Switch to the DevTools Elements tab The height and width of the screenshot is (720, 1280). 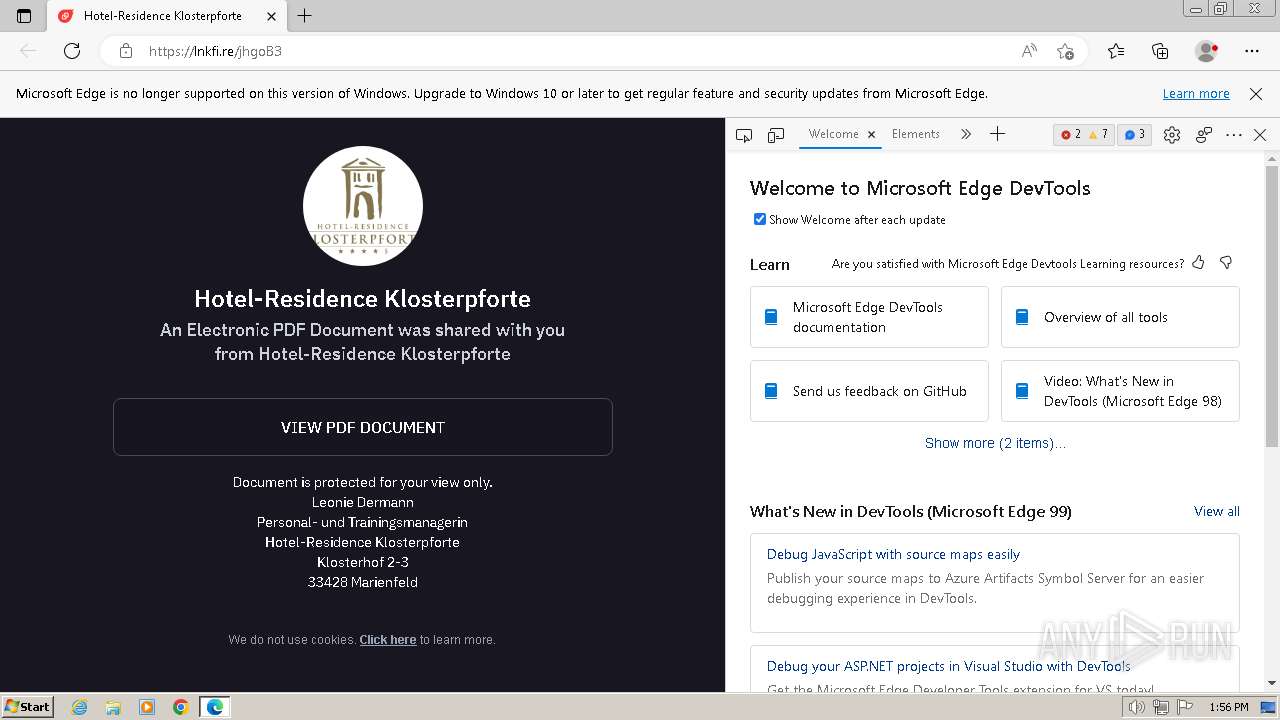click(915, 134)
